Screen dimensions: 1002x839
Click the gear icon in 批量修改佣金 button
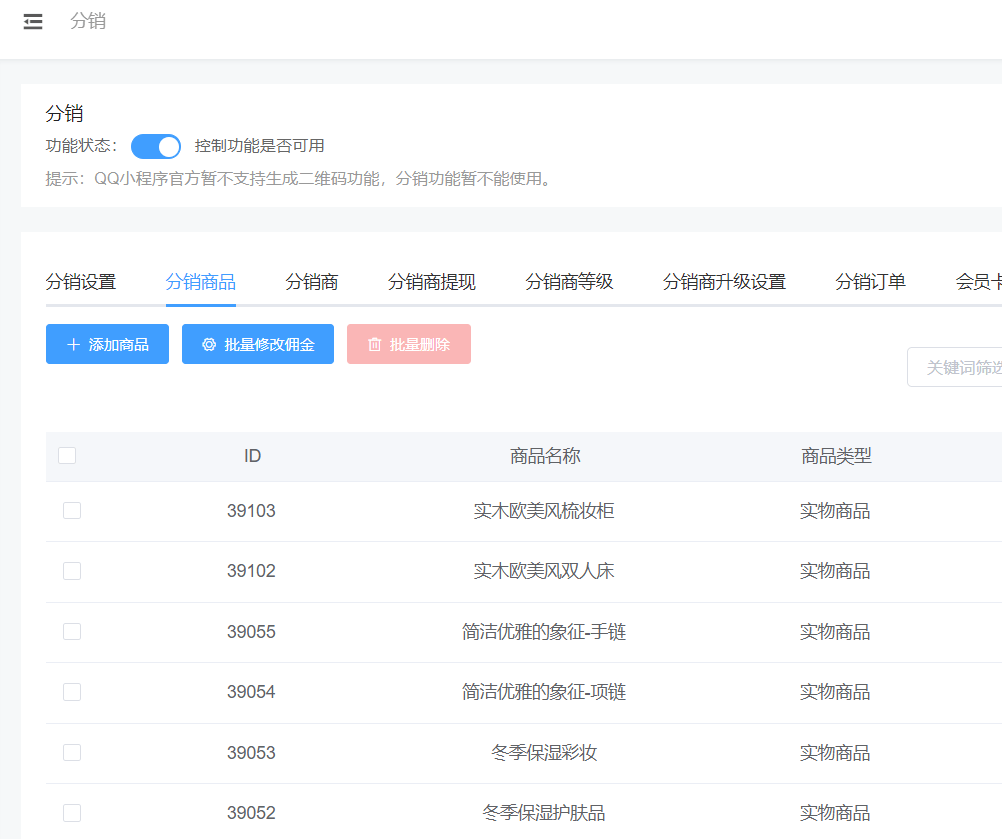click(x=209, y=344)
